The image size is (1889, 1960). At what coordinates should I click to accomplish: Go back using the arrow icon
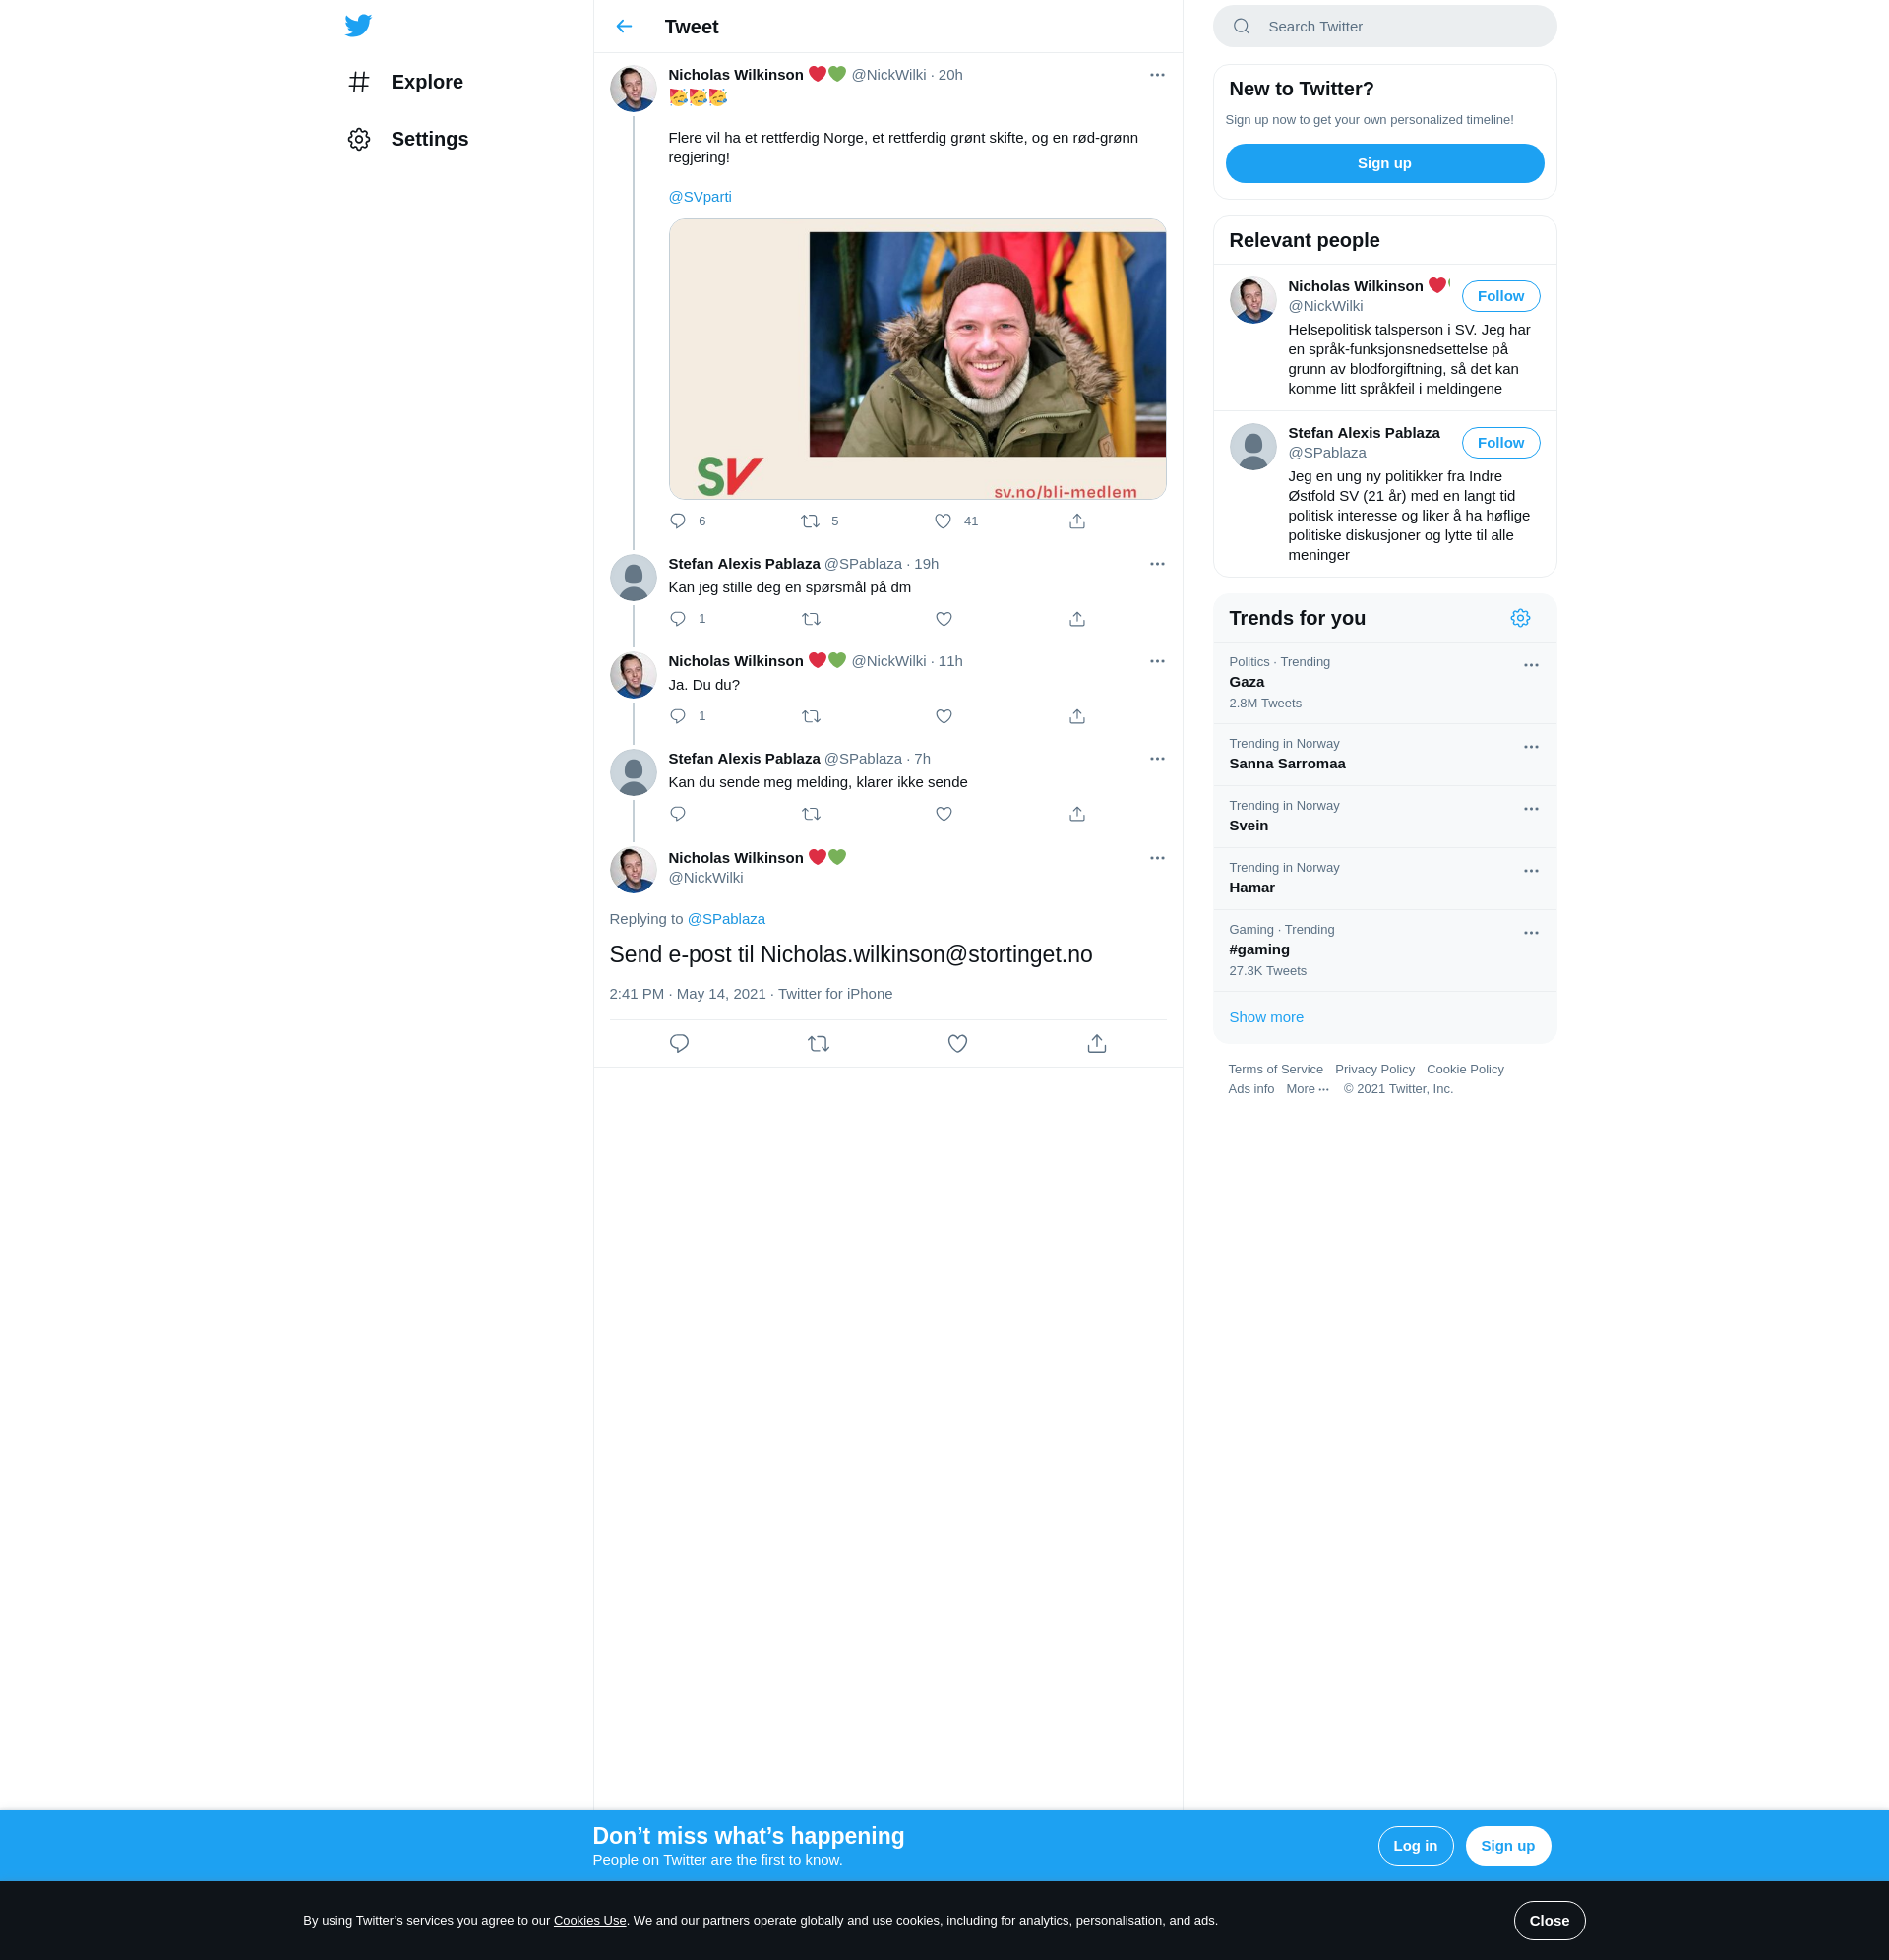(624, 26)
